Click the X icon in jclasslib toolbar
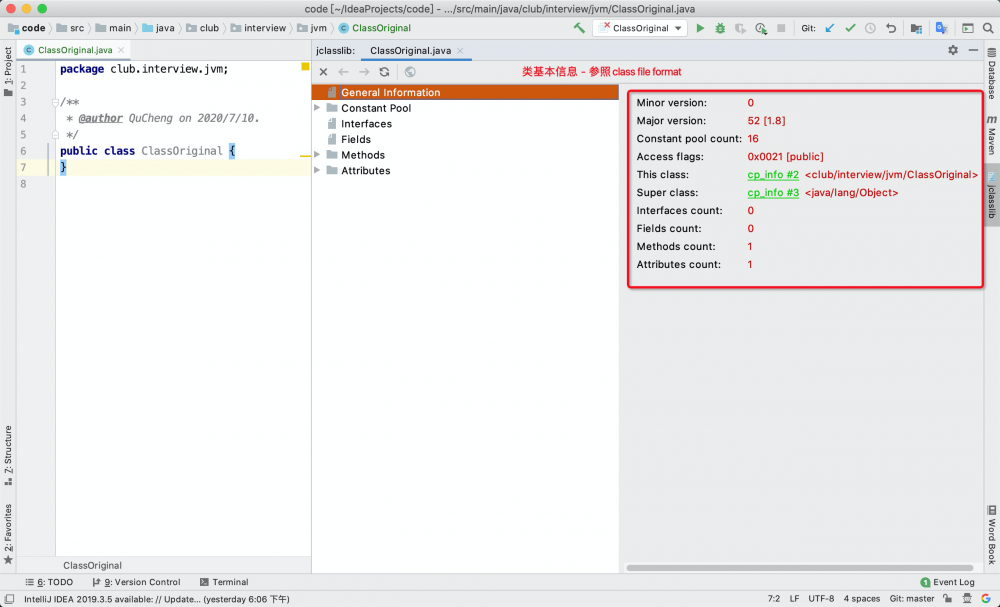 coord(323,72)
